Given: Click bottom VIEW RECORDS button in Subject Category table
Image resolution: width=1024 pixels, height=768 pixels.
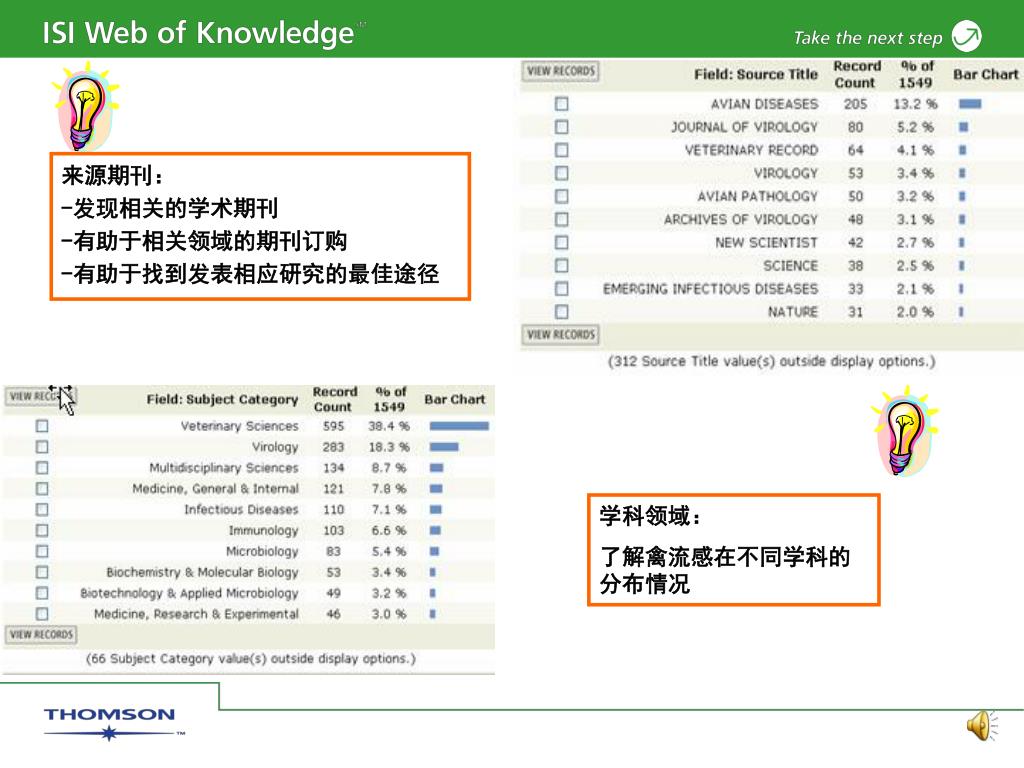Looking at the screenshot, I should pos(40,634).
